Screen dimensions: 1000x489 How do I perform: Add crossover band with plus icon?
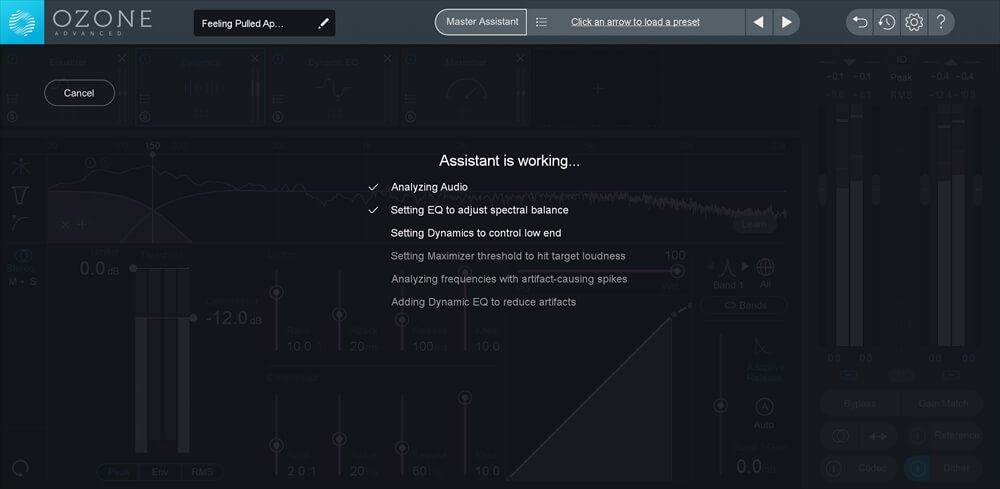tap(82, 224)
